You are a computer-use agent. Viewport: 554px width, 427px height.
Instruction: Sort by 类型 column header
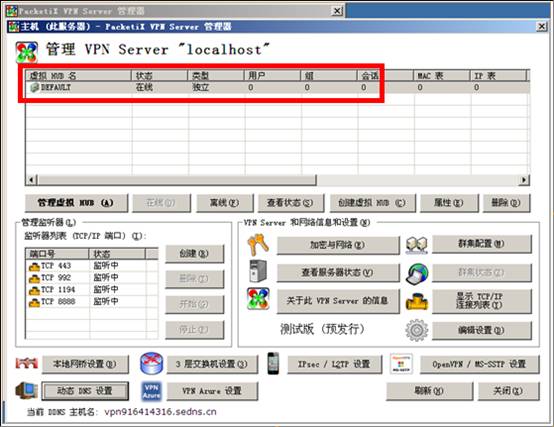point(216,76)
